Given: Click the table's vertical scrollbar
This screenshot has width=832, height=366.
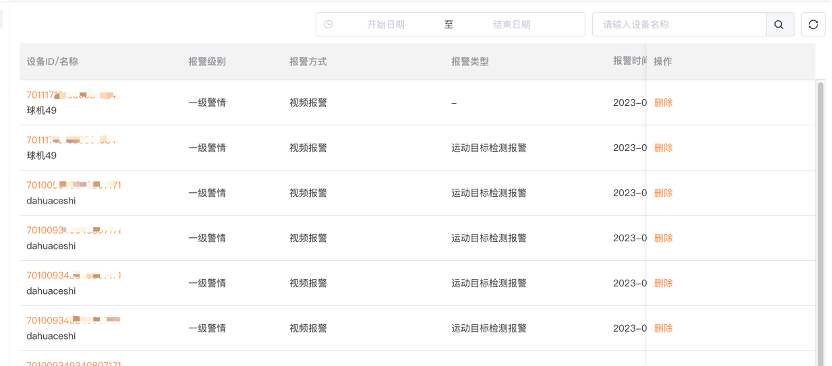Looking at the screenshot, I should click(821, 223).
